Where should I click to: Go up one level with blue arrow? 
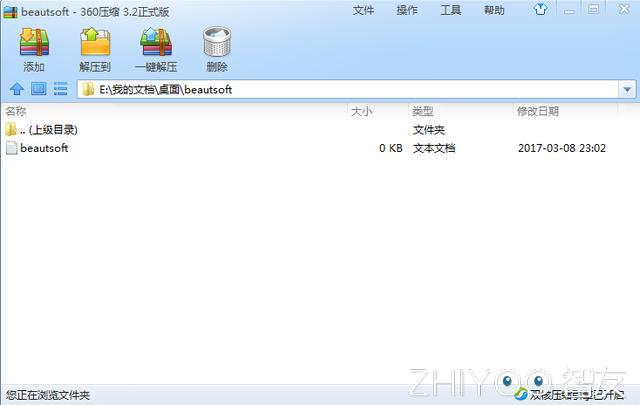(x=17, y=89)
